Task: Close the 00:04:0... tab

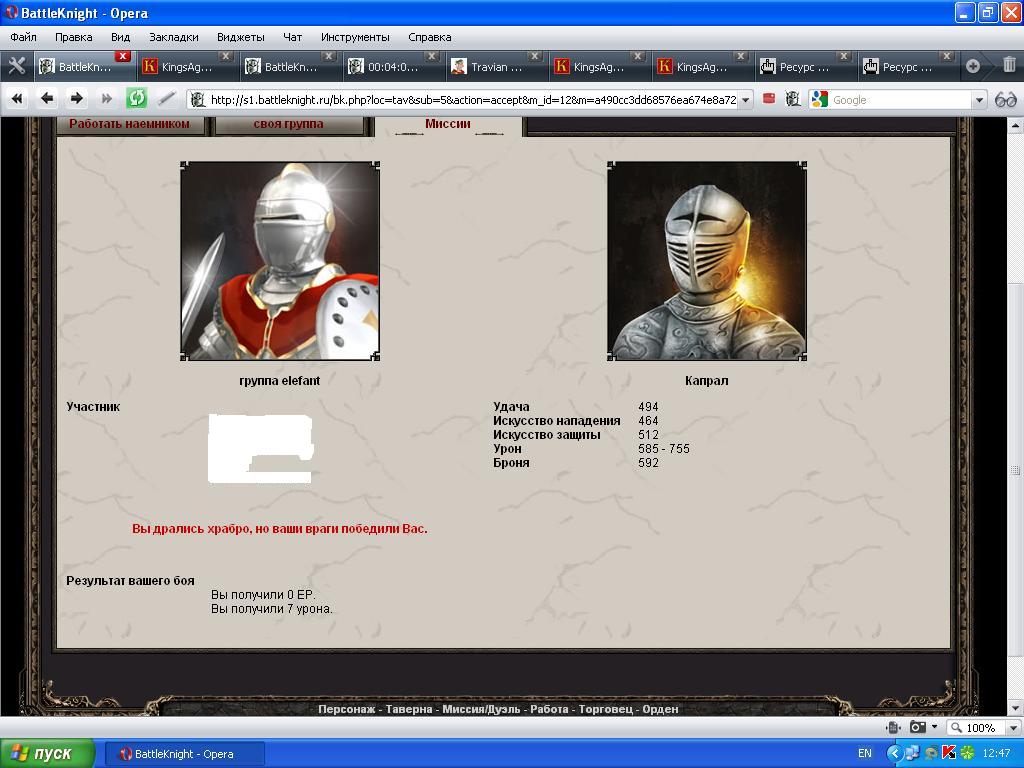Action: pyautogui.click(x=431, y=56)
